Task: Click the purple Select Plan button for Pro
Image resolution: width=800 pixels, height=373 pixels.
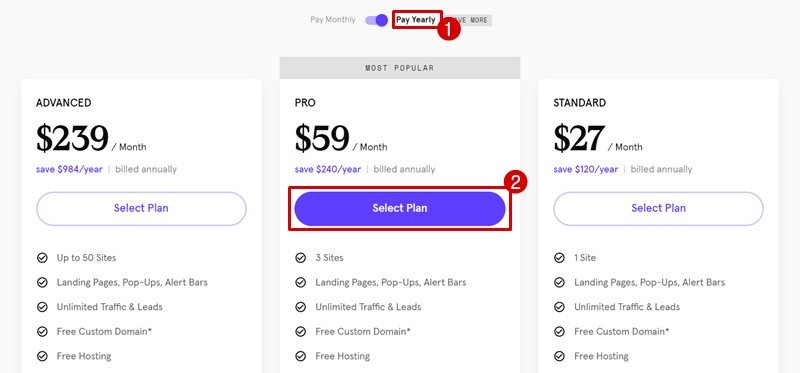Action: (x=400, y=208)
